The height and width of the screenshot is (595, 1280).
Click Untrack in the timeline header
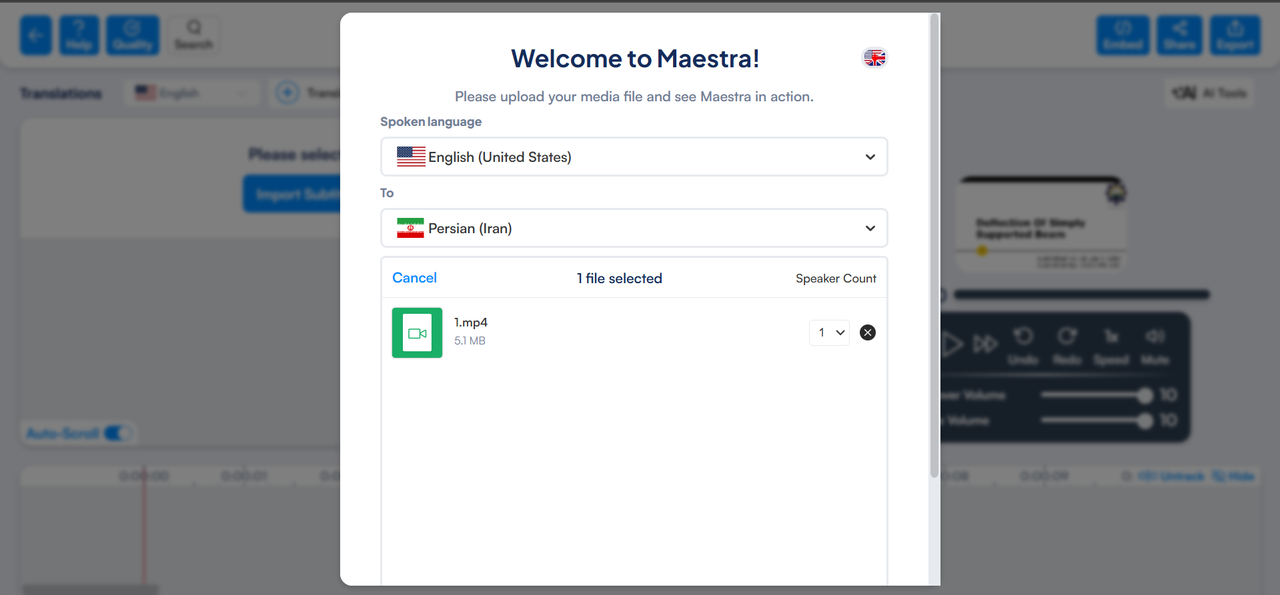pos(1170,476)
